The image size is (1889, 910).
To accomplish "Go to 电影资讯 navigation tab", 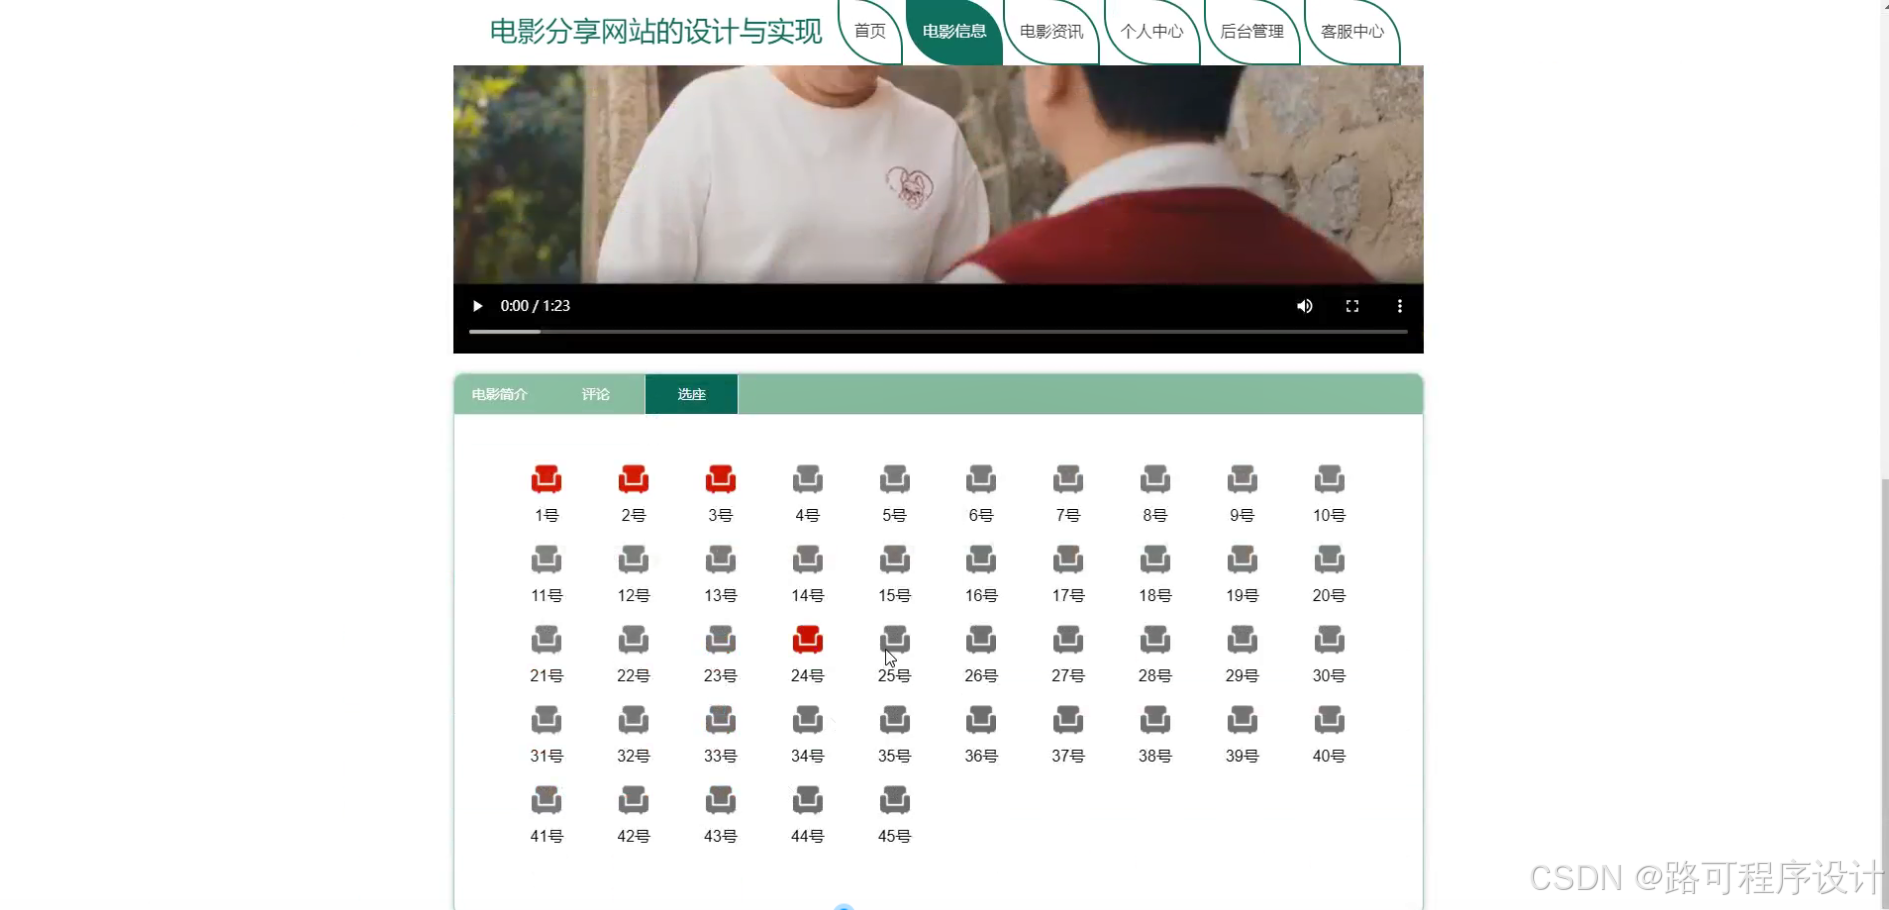I will coord(1051,31).
